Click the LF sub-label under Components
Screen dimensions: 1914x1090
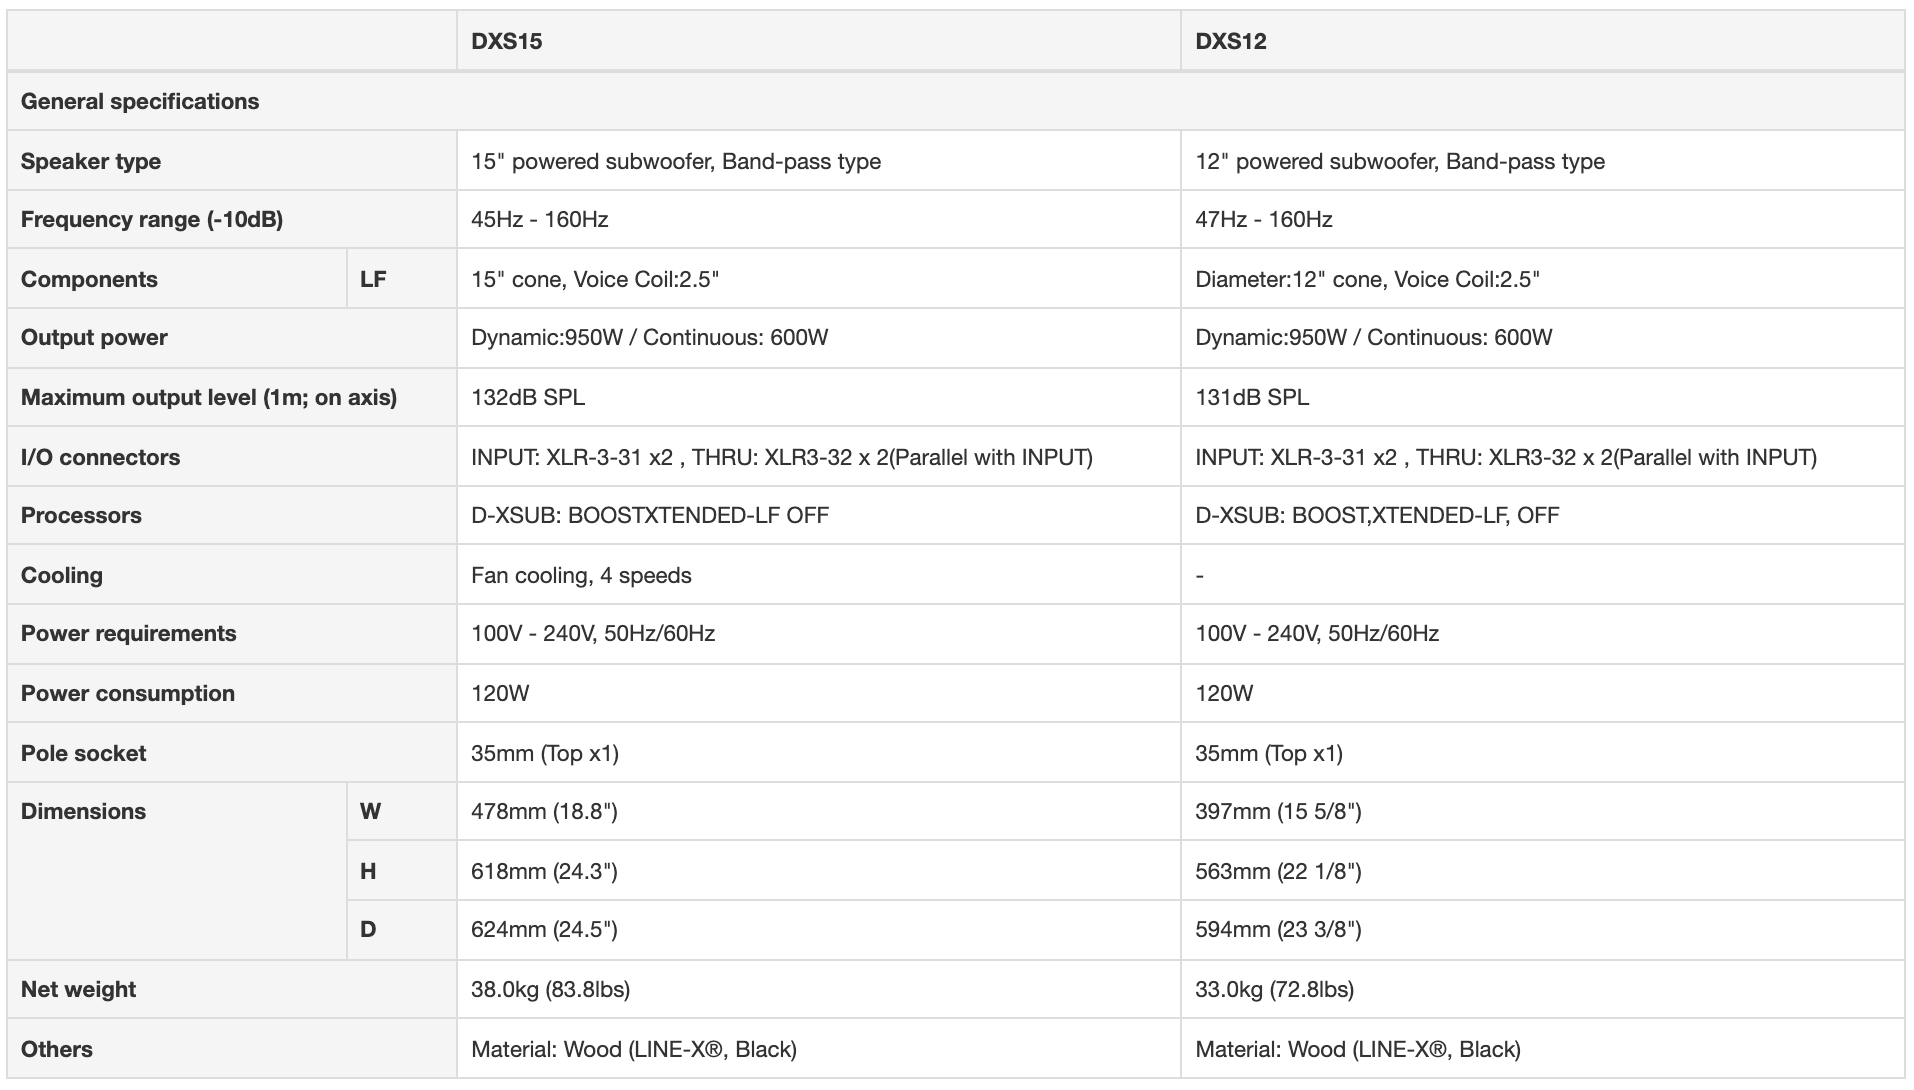373,280
